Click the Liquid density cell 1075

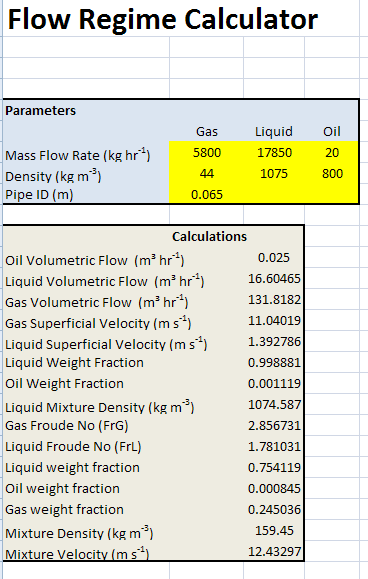(x=274, y=174)
